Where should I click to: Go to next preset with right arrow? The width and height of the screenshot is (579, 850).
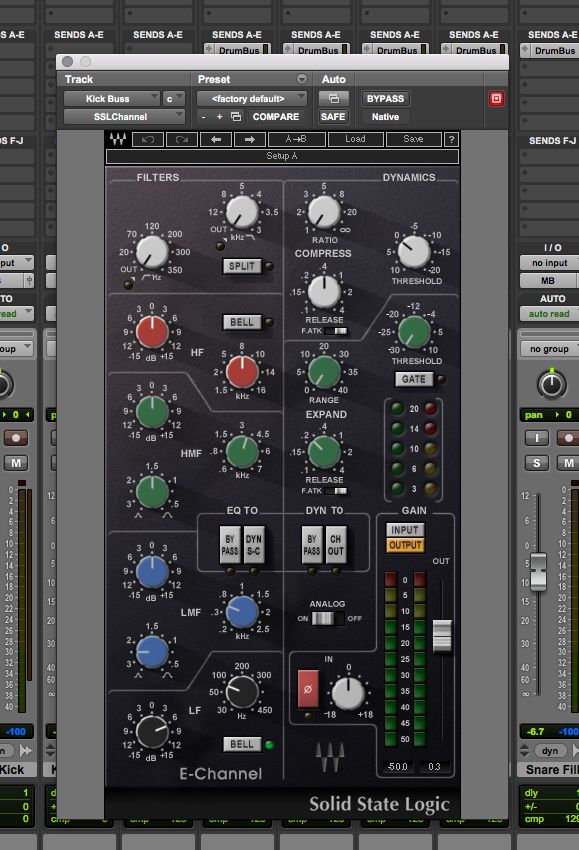[250, 139]
